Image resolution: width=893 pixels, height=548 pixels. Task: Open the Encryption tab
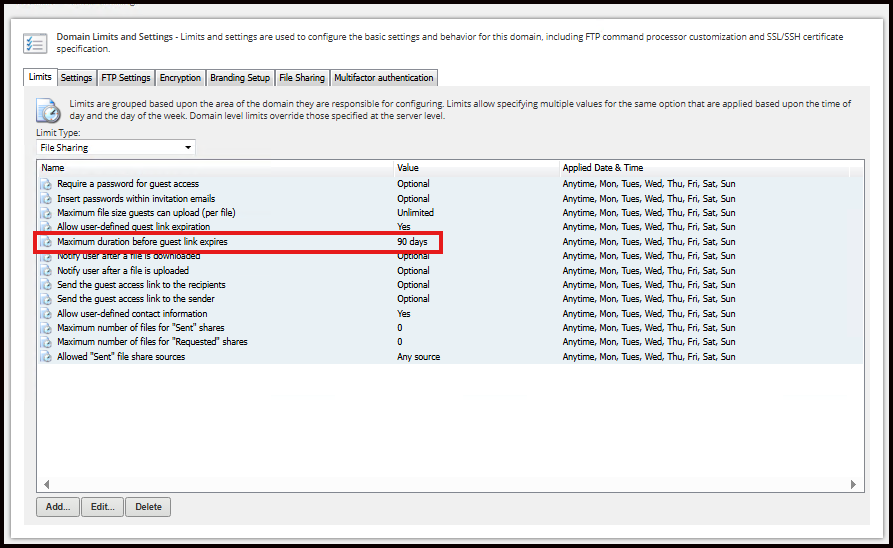[180, 77]
